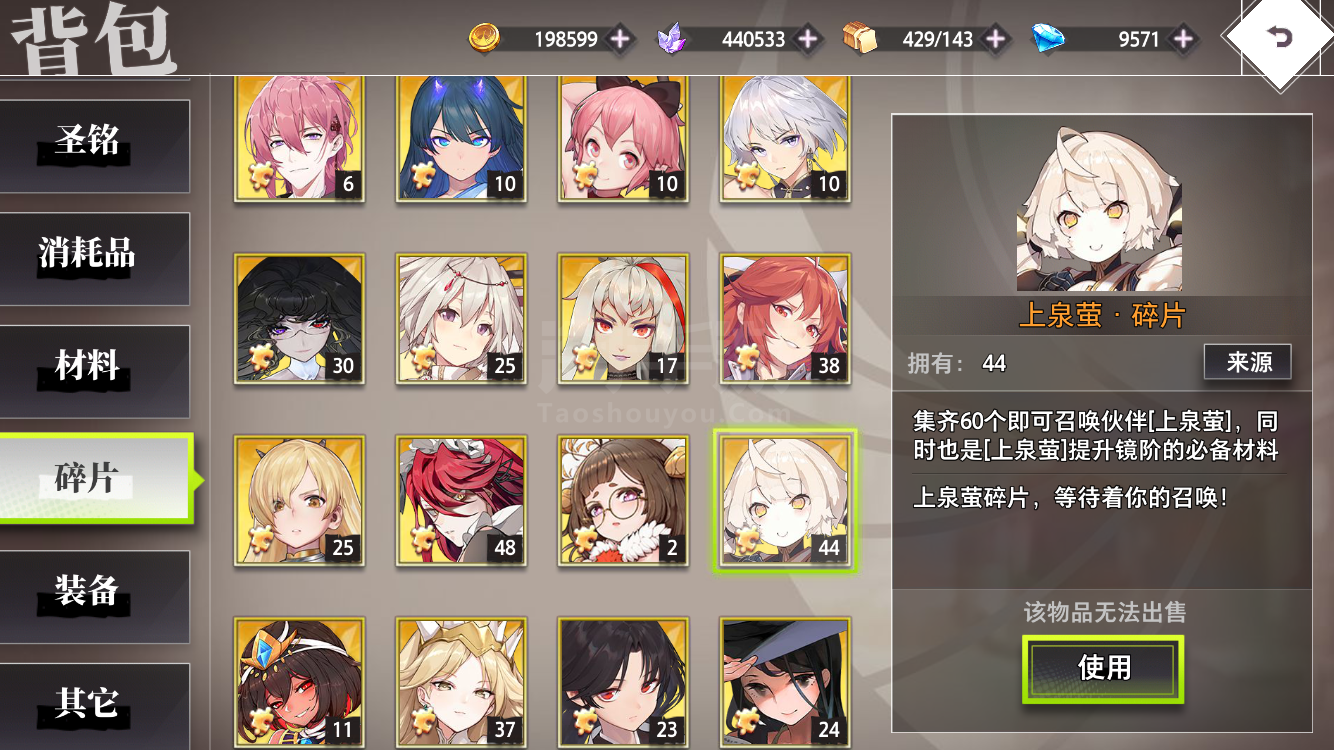This screenshot has height=750, width=1334.
Task: Add bread stamina with plus icon
Action: [995, 39]
